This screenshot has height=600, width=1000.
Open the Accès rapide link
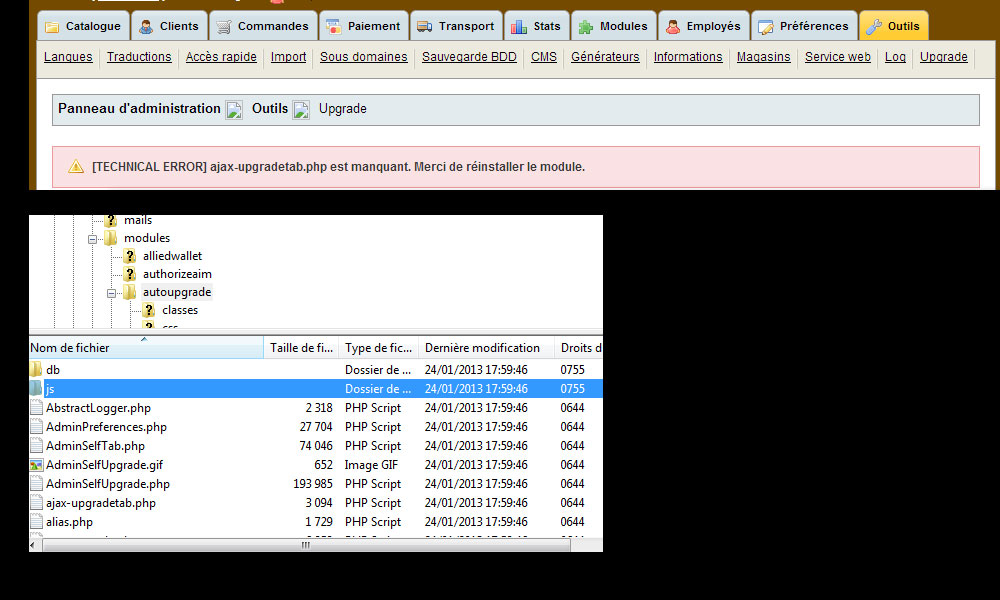pyautogui.click(x=221, y=57)
